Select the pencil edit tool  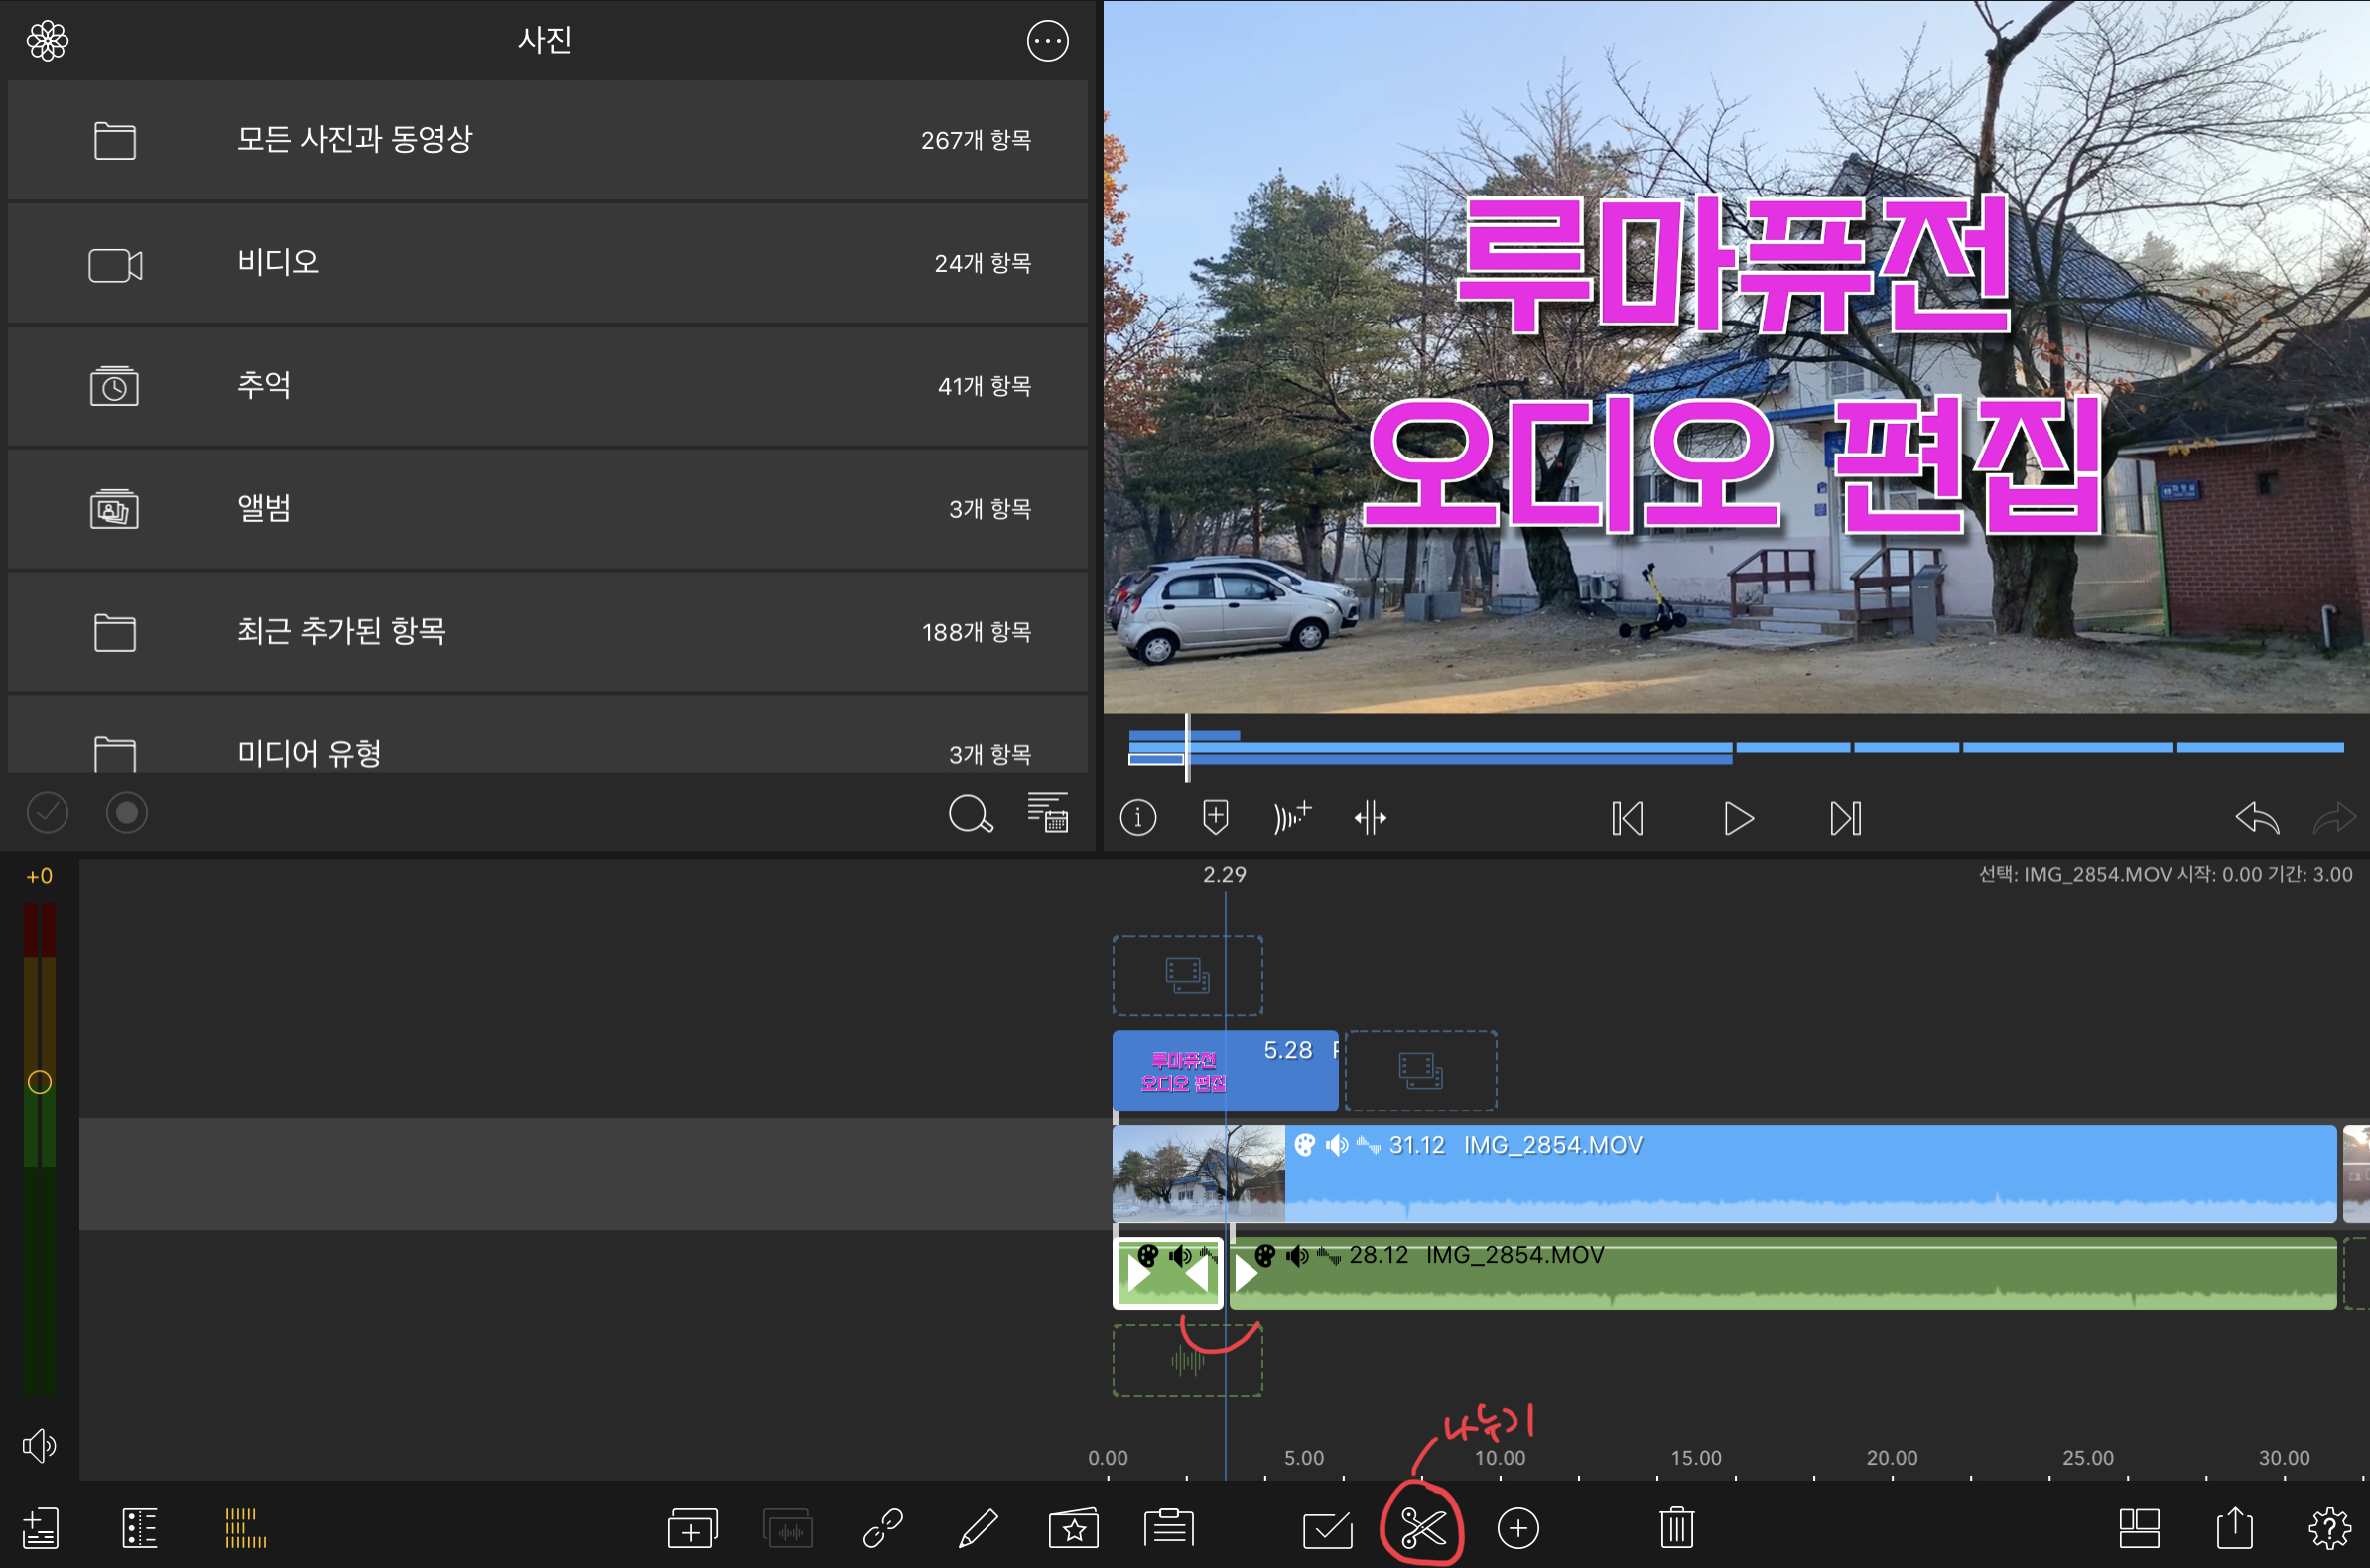[x=977, y=1528]
